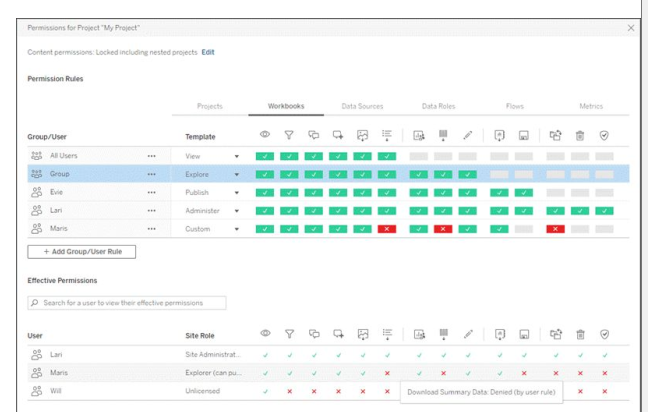Screen dimensions: 648x412
Task: Click the Download Summary Data: Denied tooltip
Action: (481, 392)
